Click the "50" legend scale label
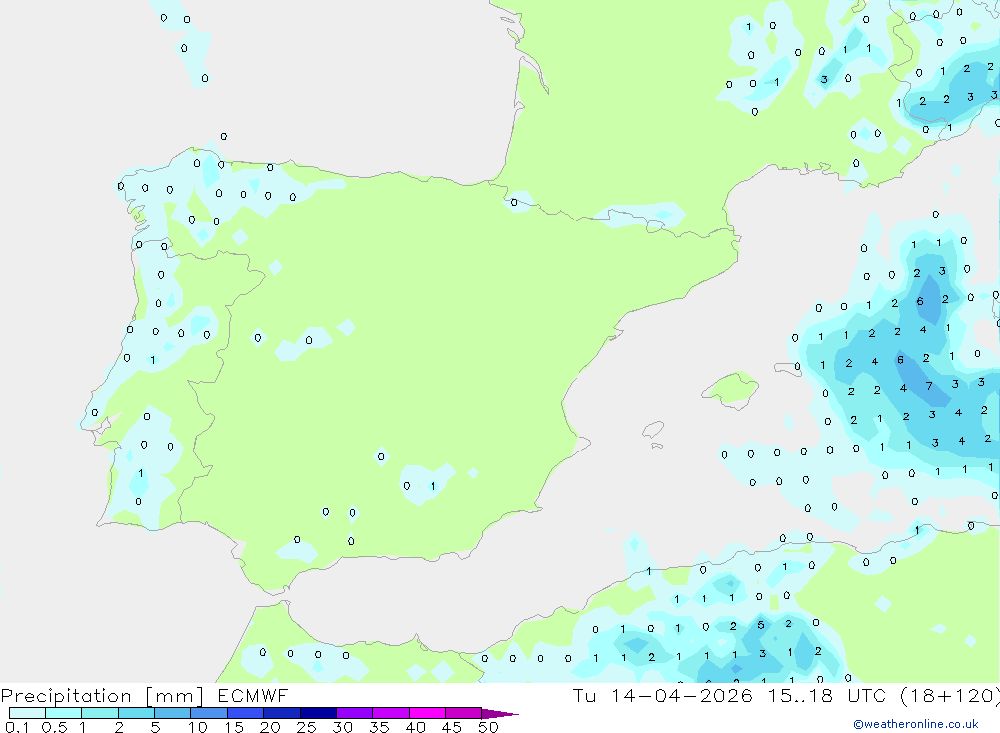Viewport: 1000px width, 733px height. pos(488,727)
